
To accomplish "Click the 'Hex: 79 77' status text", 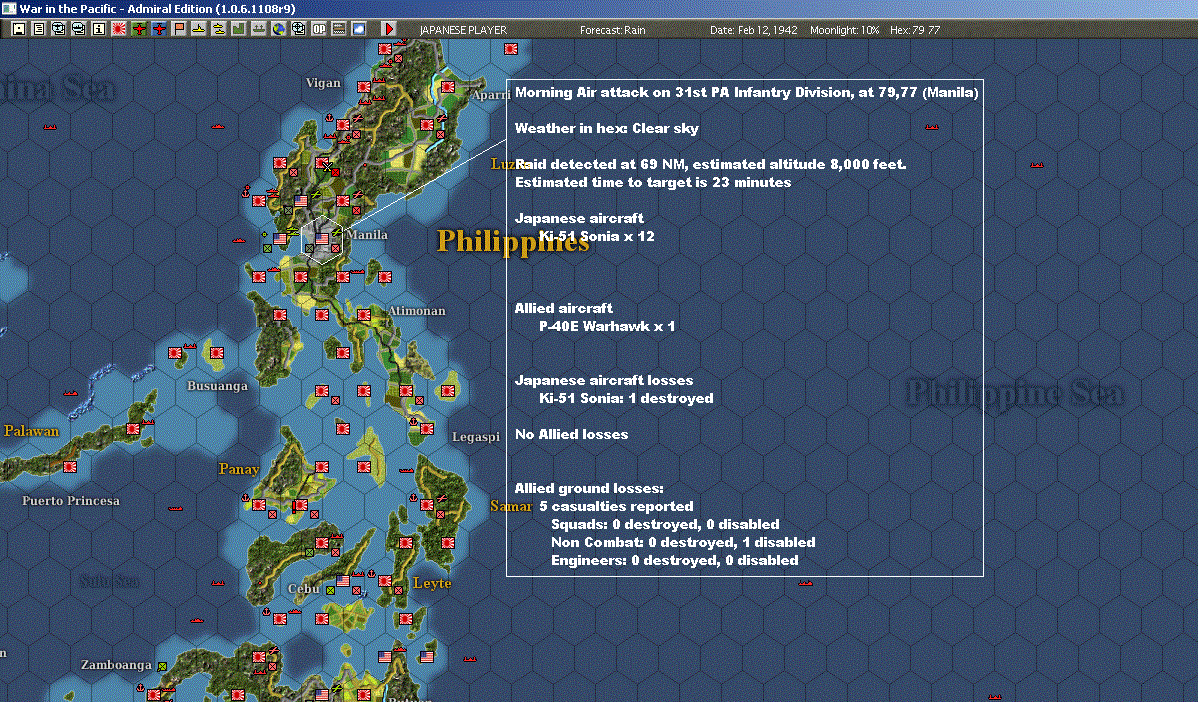I will (x=915, y=30).
